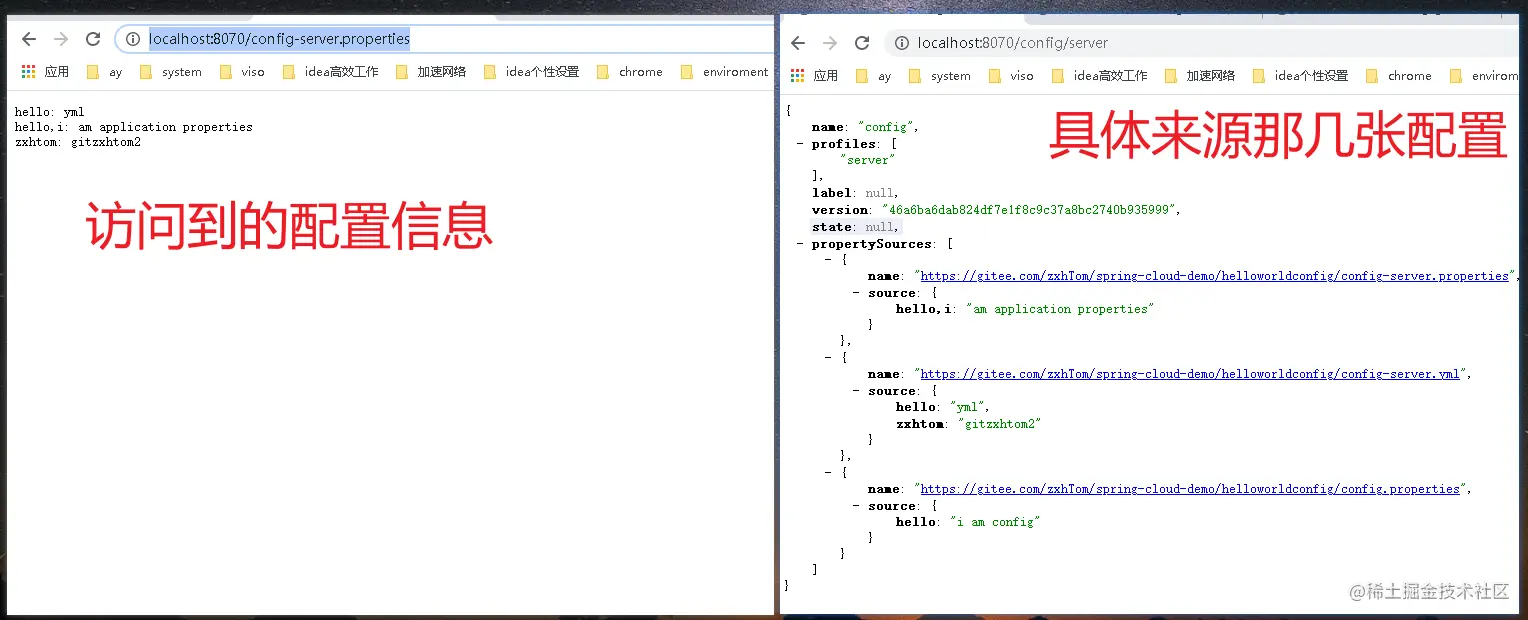
Task: Click the name value "config" in JSON
Action: click(884, 128)
